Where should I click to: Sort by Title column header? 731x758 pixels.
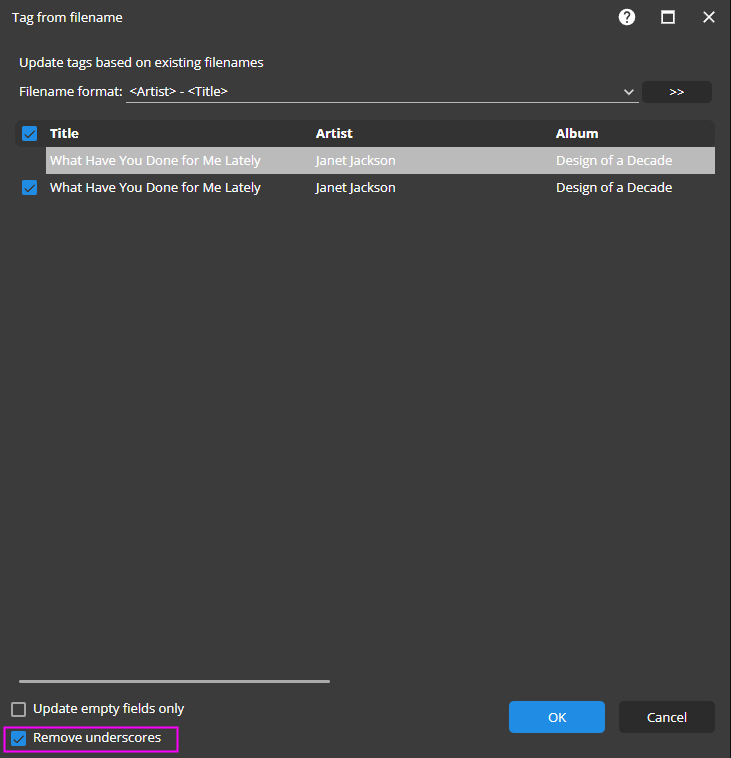[x=64, y=133]
